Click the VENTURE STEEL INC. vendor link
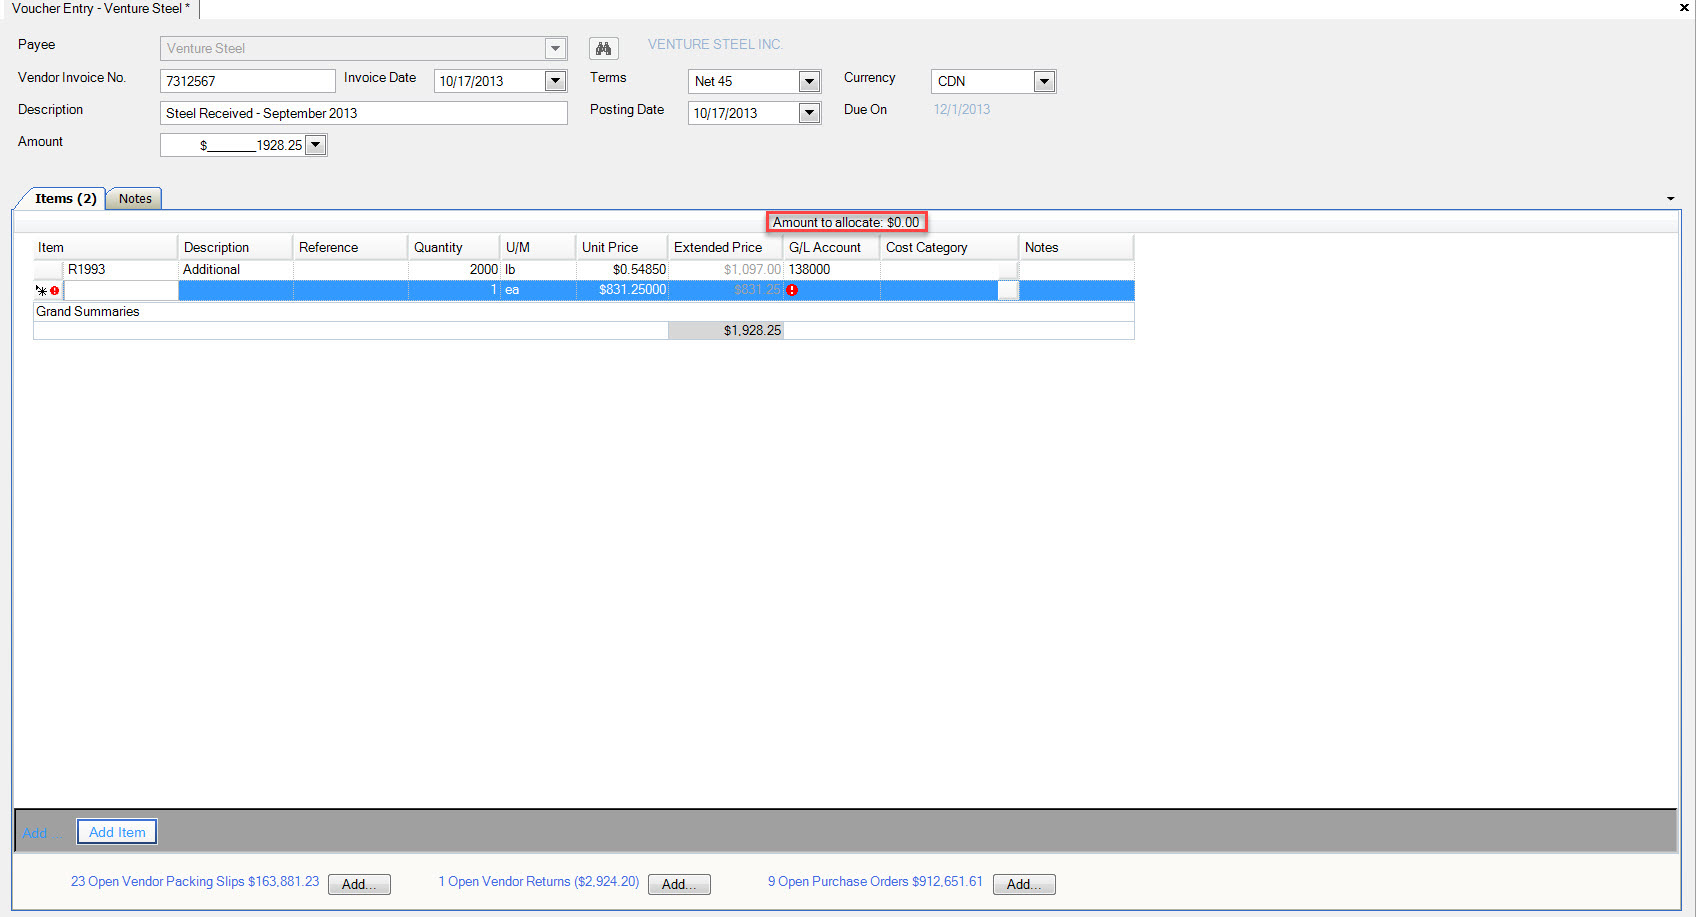Viewport: 1696px width, 917px height. pos(715,44)
